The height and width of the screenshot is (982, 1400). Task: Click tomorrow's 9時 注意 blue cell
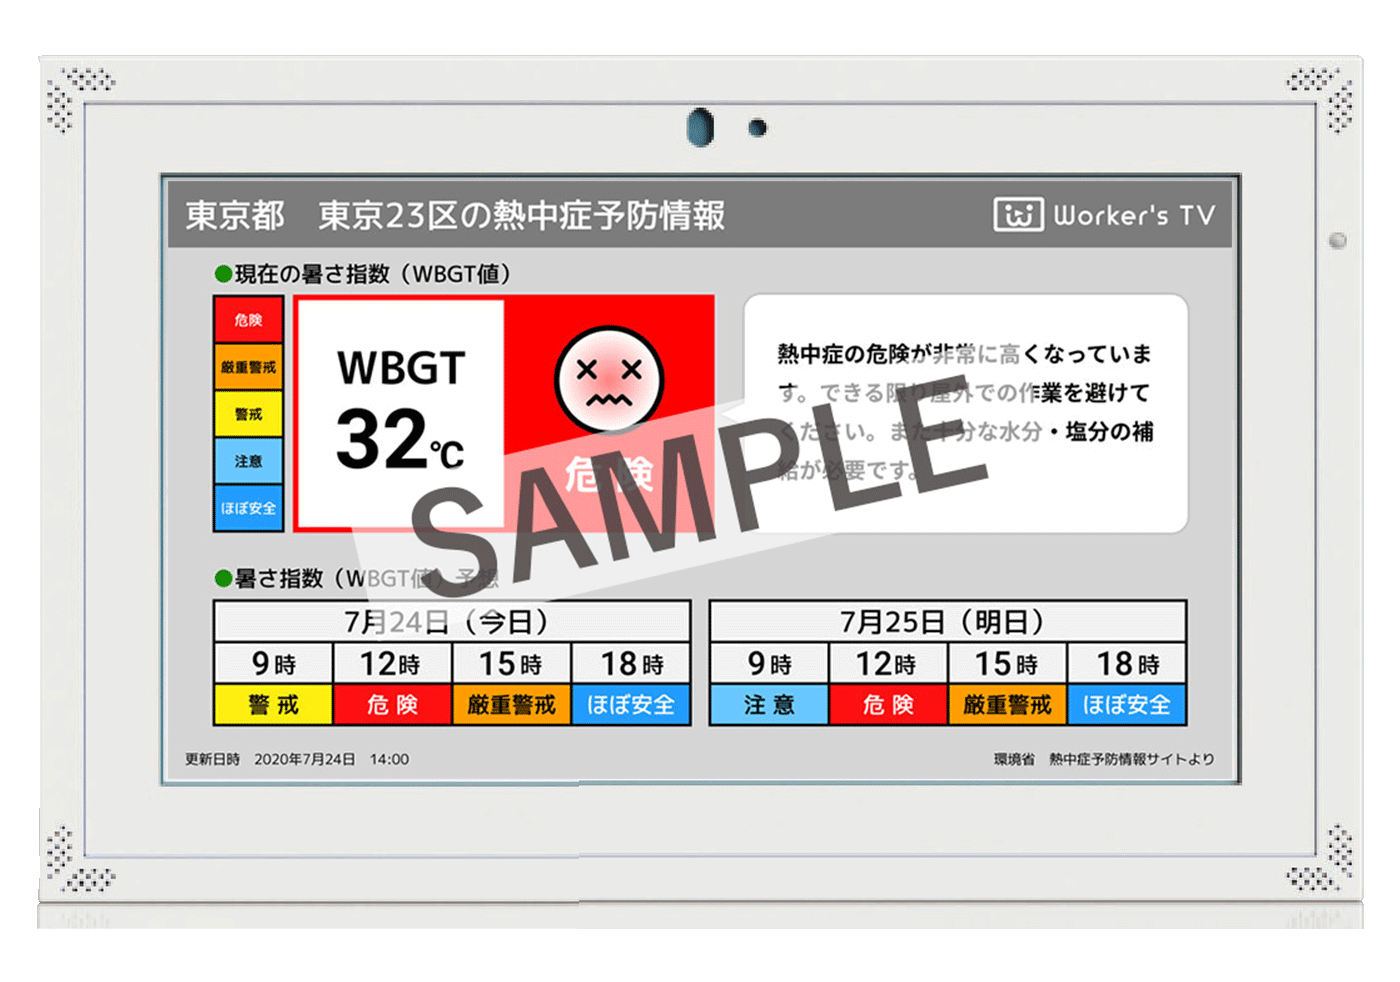(768, 705)
